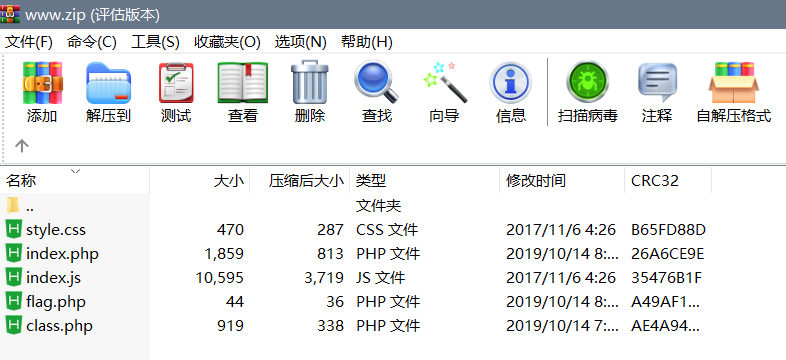Click 'CSS 文件' type cell
This screenshot has width=786, height=360.
click(387, 230)
